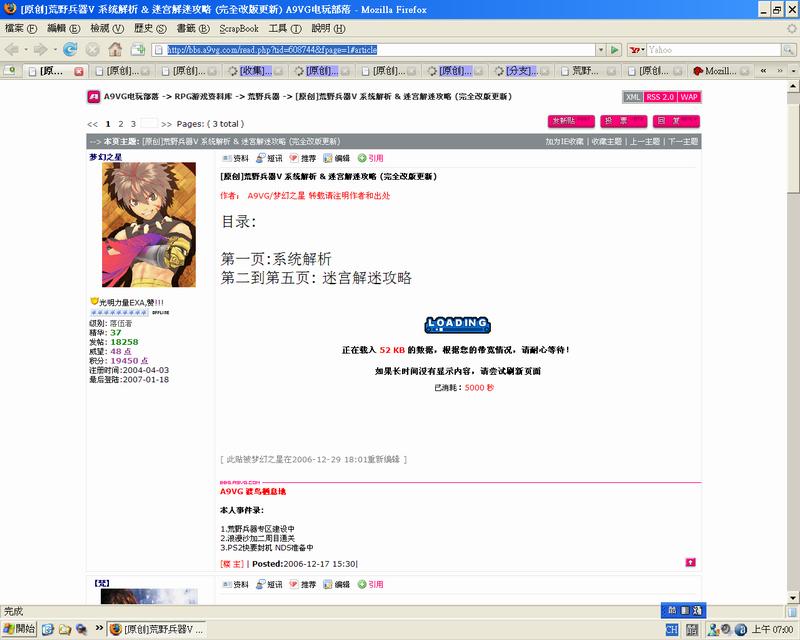Click the page number input box
Image resolution: width=800 pixels, height=640 pixels.
[149, 123]
